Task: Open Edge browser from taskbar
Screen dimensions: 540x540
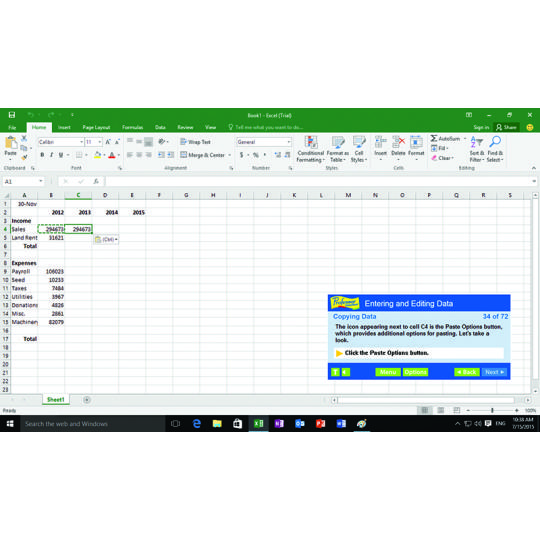Action: click(x=197, y=424)
